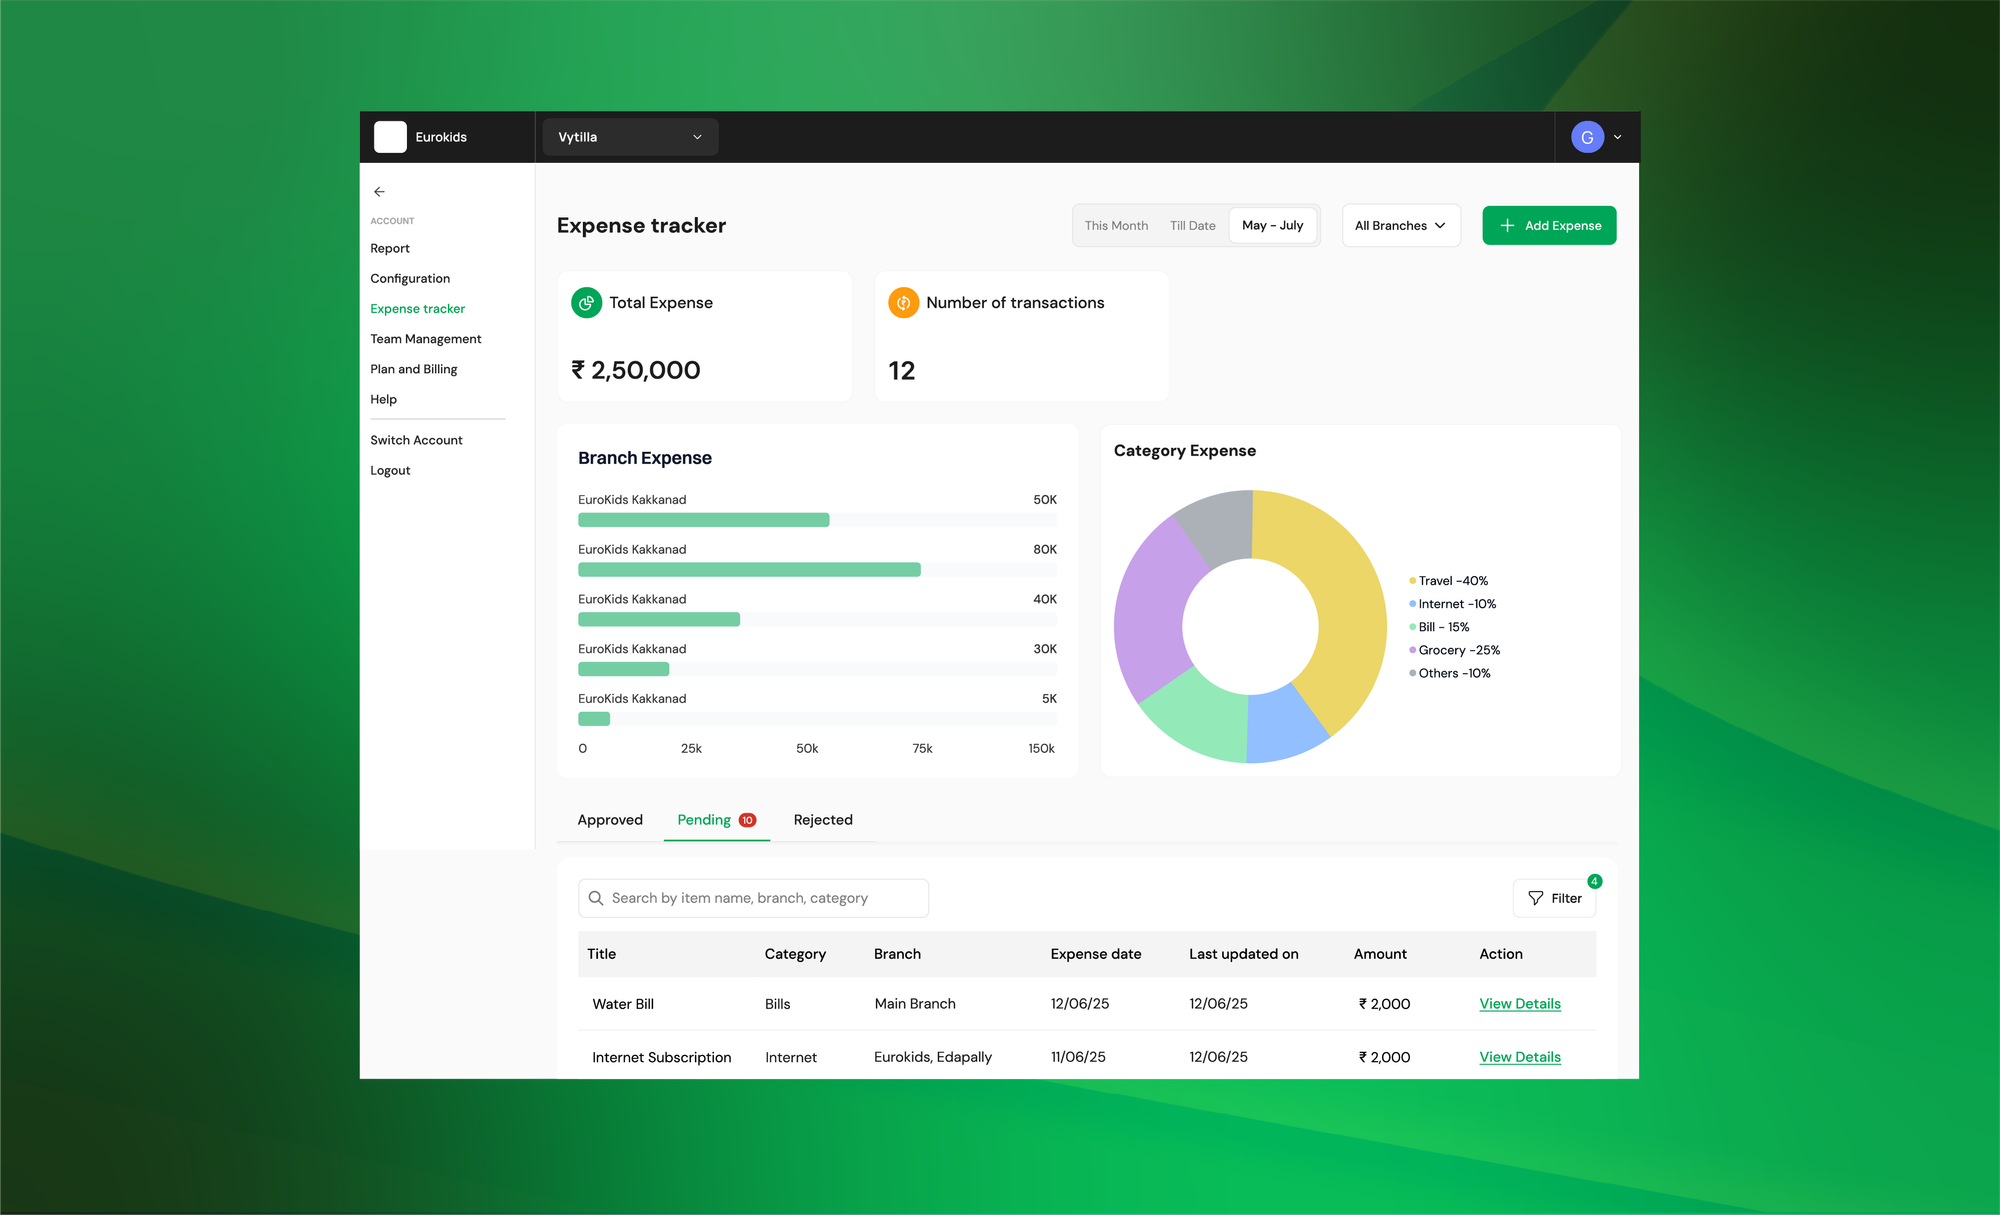View Details of the Water Bill expense
This screenshot has height=1215, width=2000.
1519,1003
